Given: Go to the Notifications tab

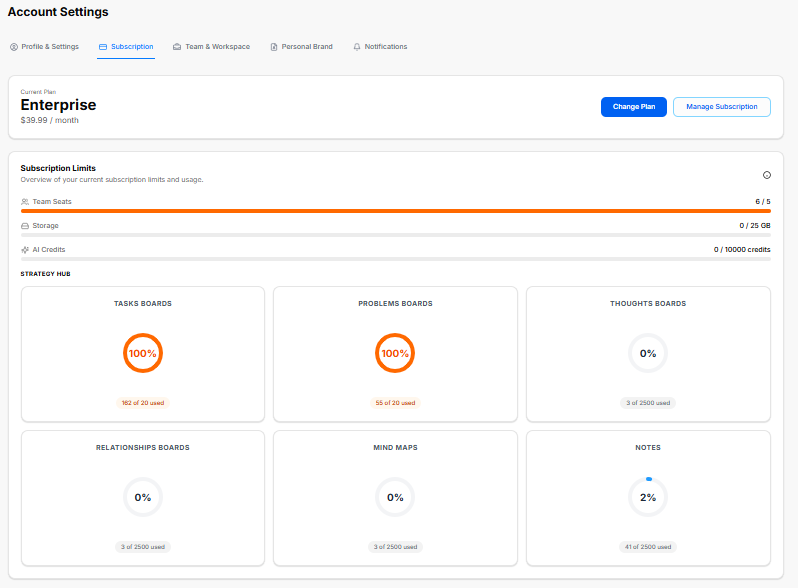Looking at the screenshot, I should (x=380, y=47).
